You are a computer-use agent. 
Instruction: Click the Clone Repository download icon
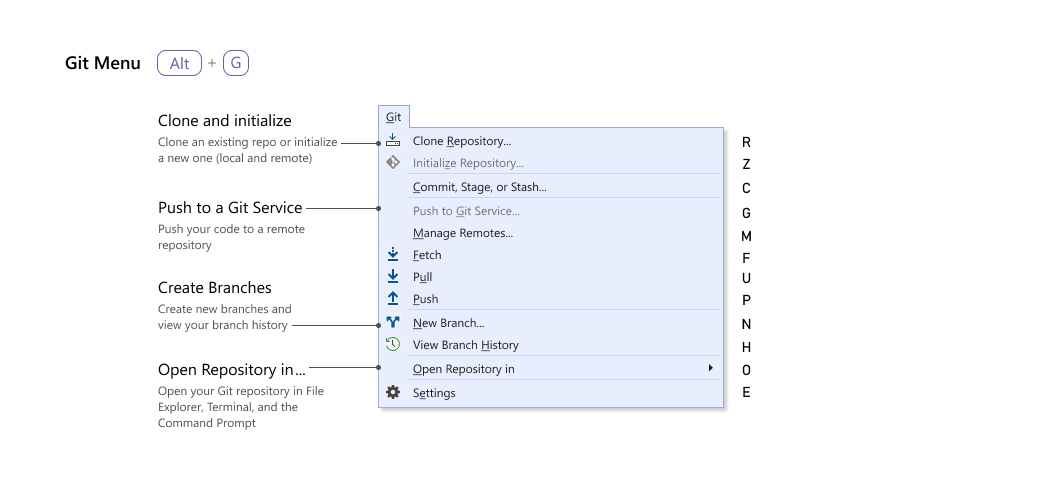point(393,141)
